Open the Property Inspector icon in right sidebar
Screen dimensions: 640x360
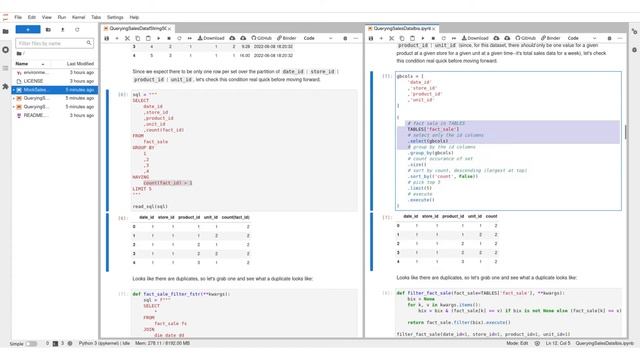pyautogui.click(x=634, y=31)
